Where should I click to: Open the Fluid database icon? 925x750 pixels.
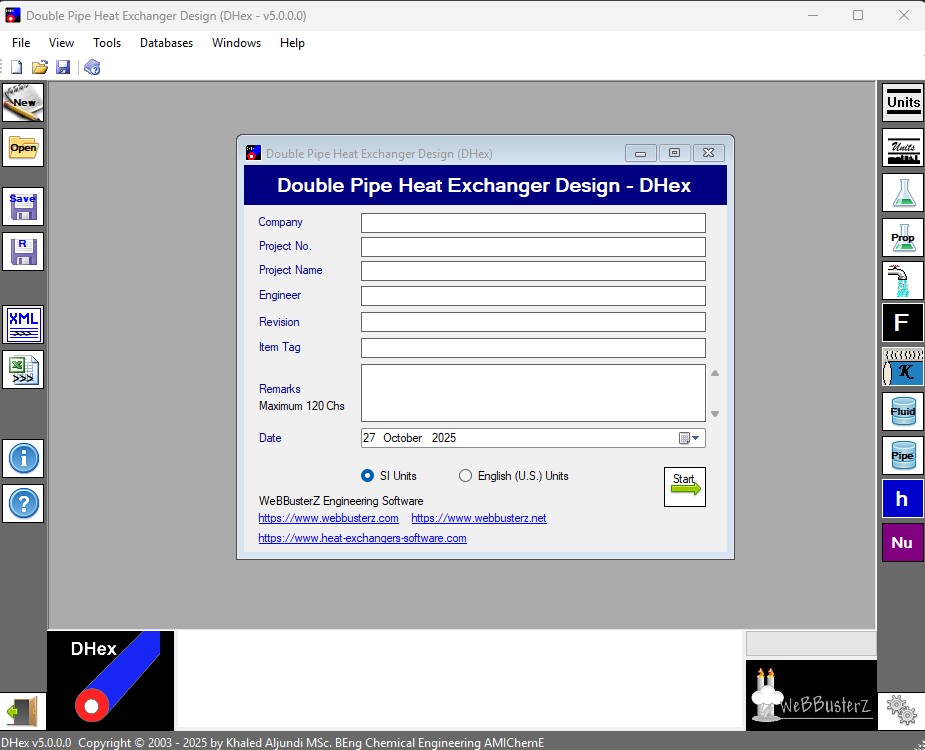[902, 411]
